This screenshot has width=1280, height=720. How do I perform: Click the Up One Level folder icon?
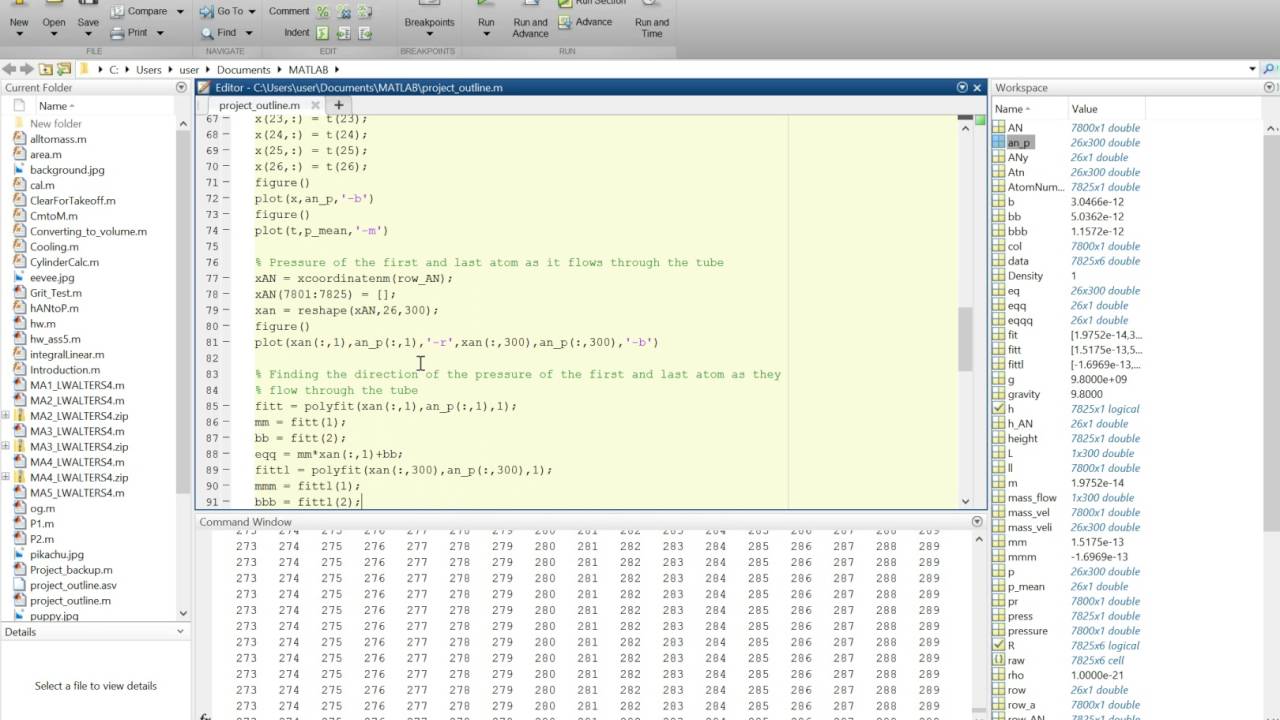point(46,69)
